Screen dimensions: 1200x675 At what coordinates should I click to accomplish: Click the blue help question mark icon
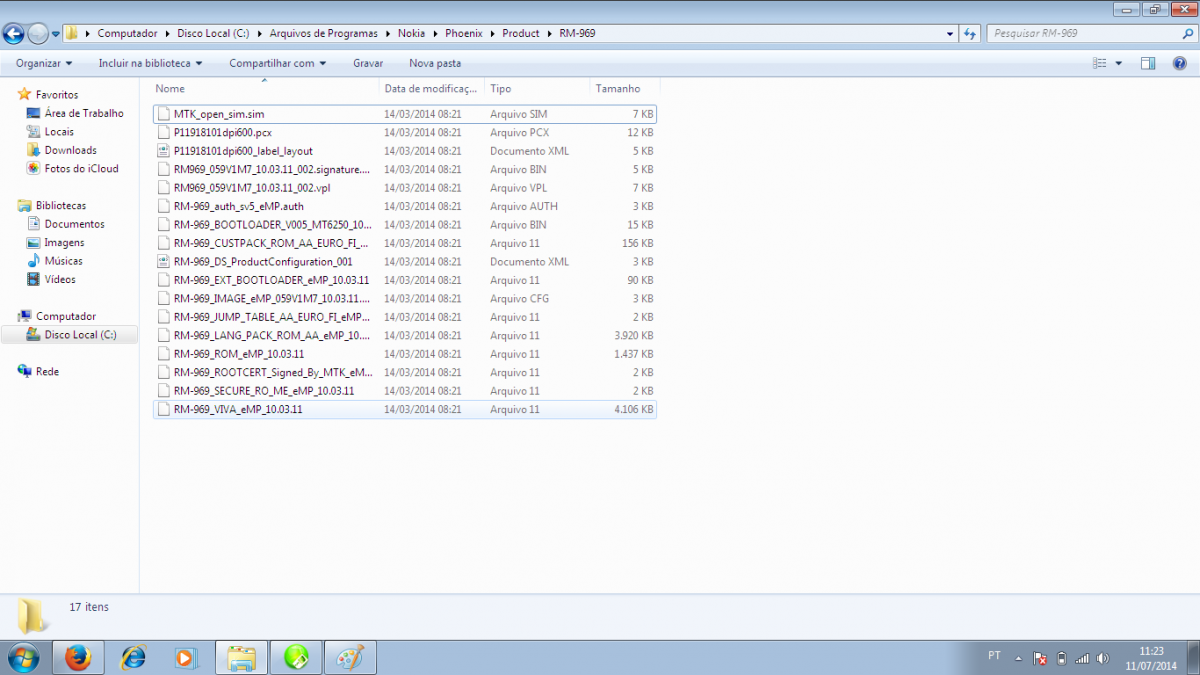click(1180, 63)
